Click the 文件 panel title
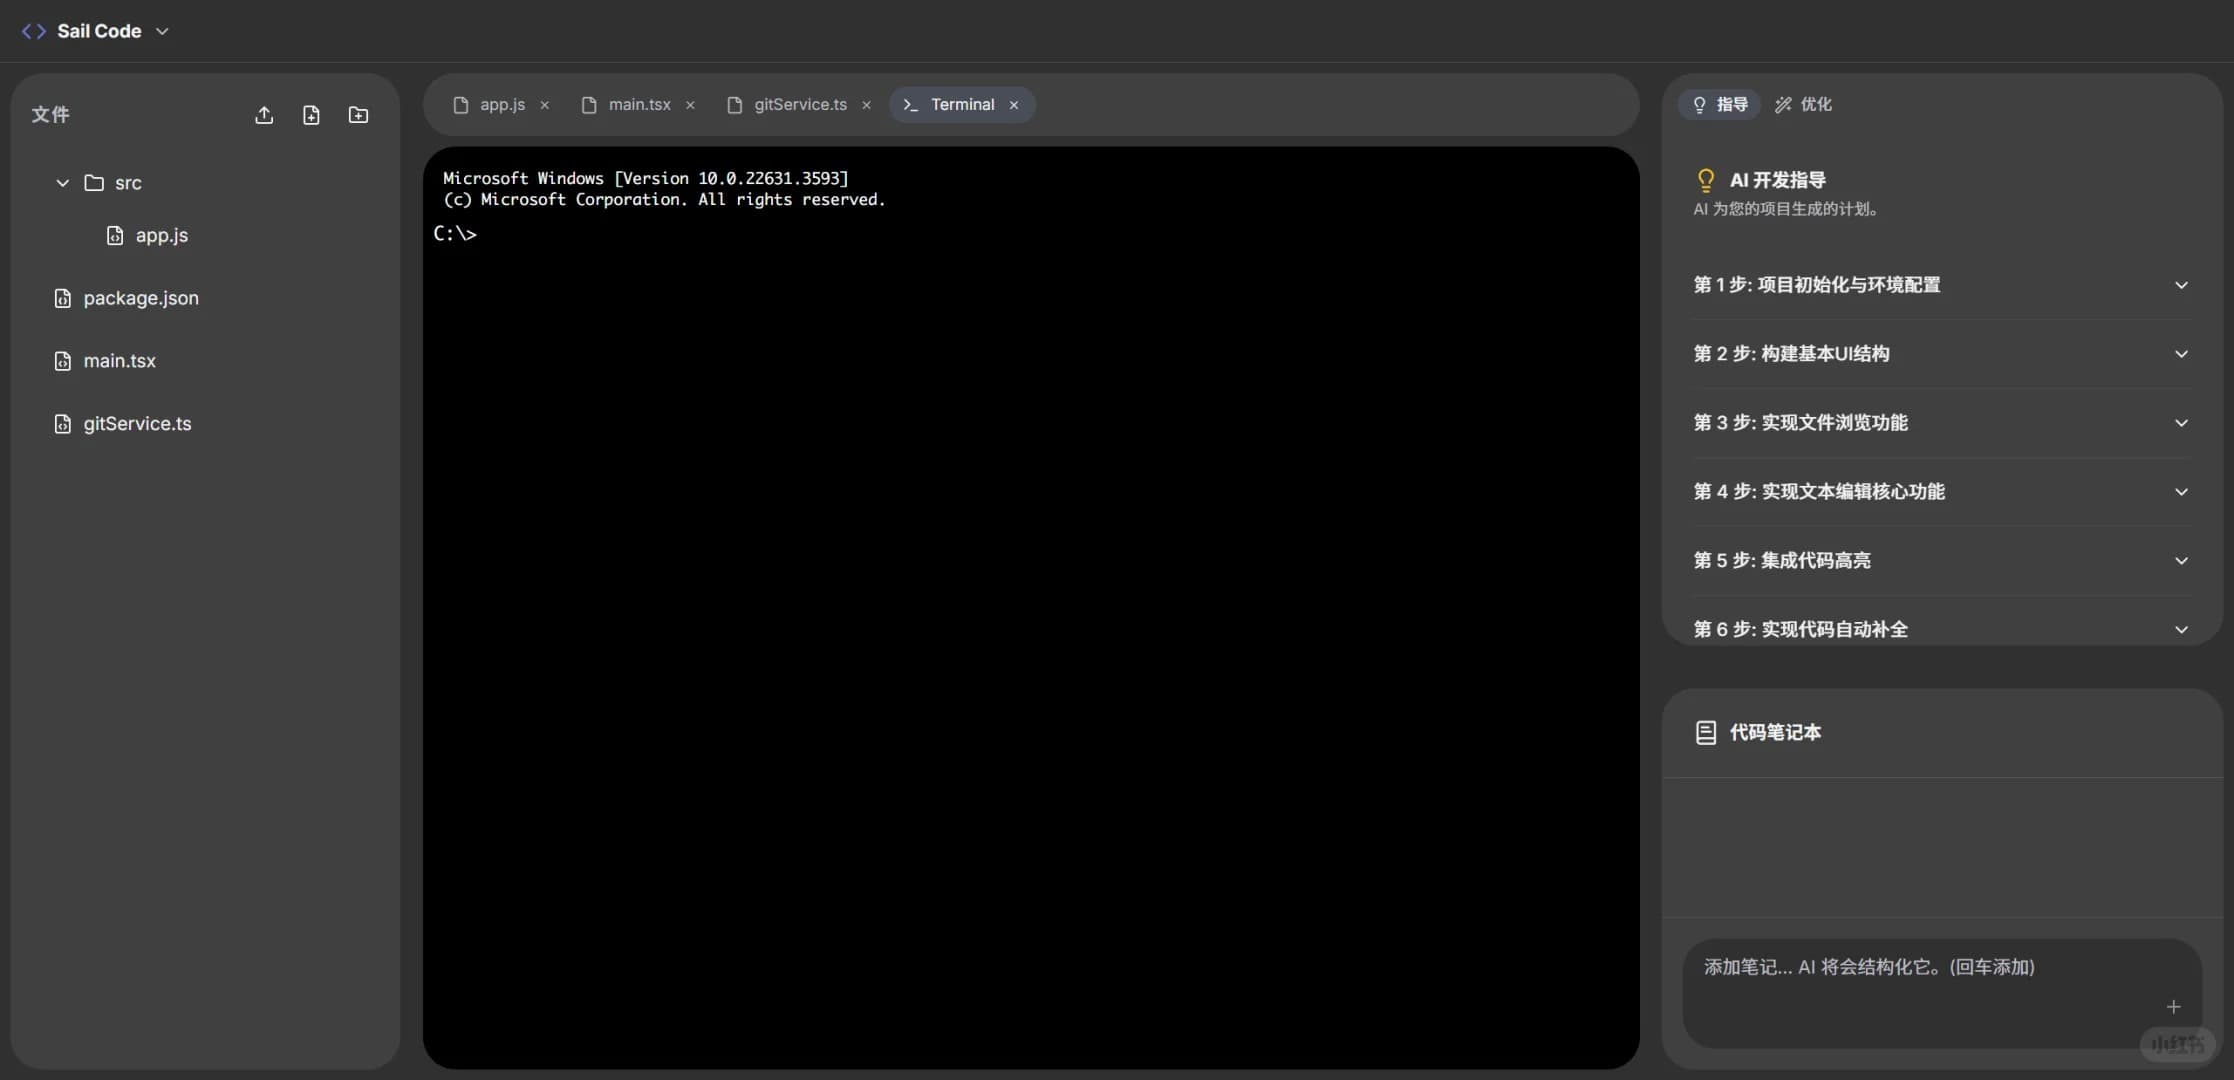This screenshot has height=1080, width=2234. click(x=50, y=115)
